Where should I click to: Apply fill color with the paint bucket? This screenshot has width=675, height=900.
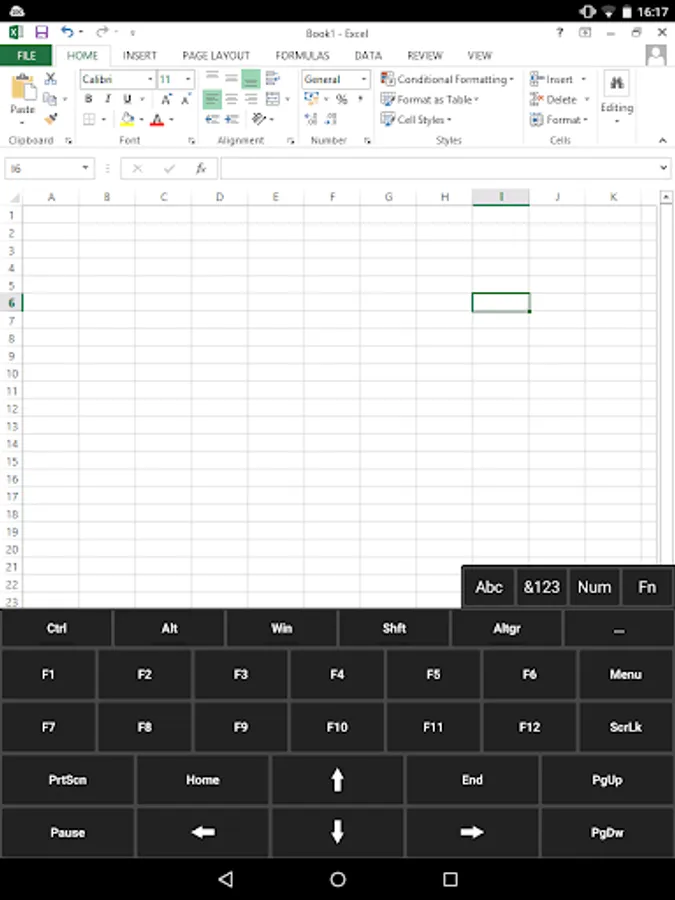tap(127, 119)
